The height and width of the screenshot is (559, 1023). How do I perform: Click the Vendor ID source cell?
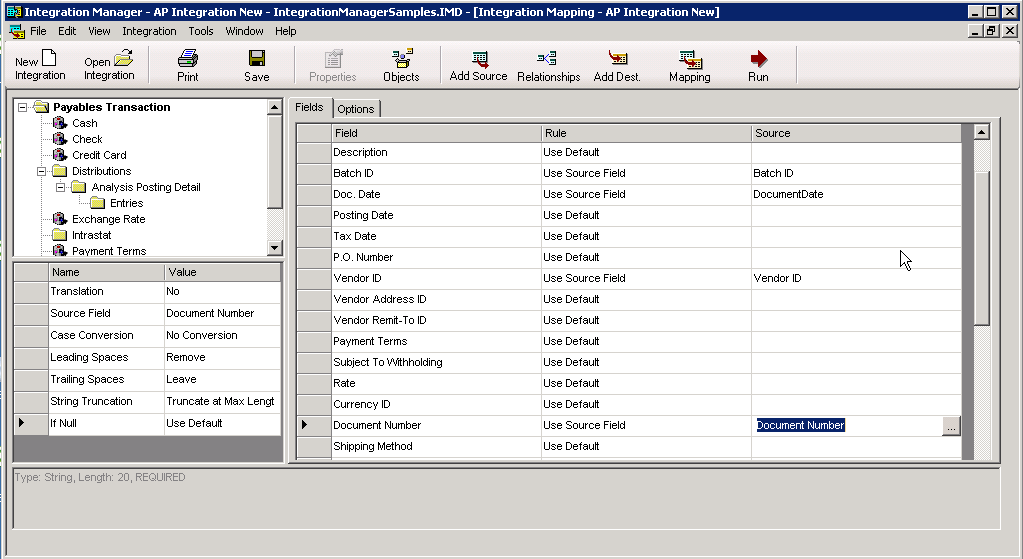(856, 278)
